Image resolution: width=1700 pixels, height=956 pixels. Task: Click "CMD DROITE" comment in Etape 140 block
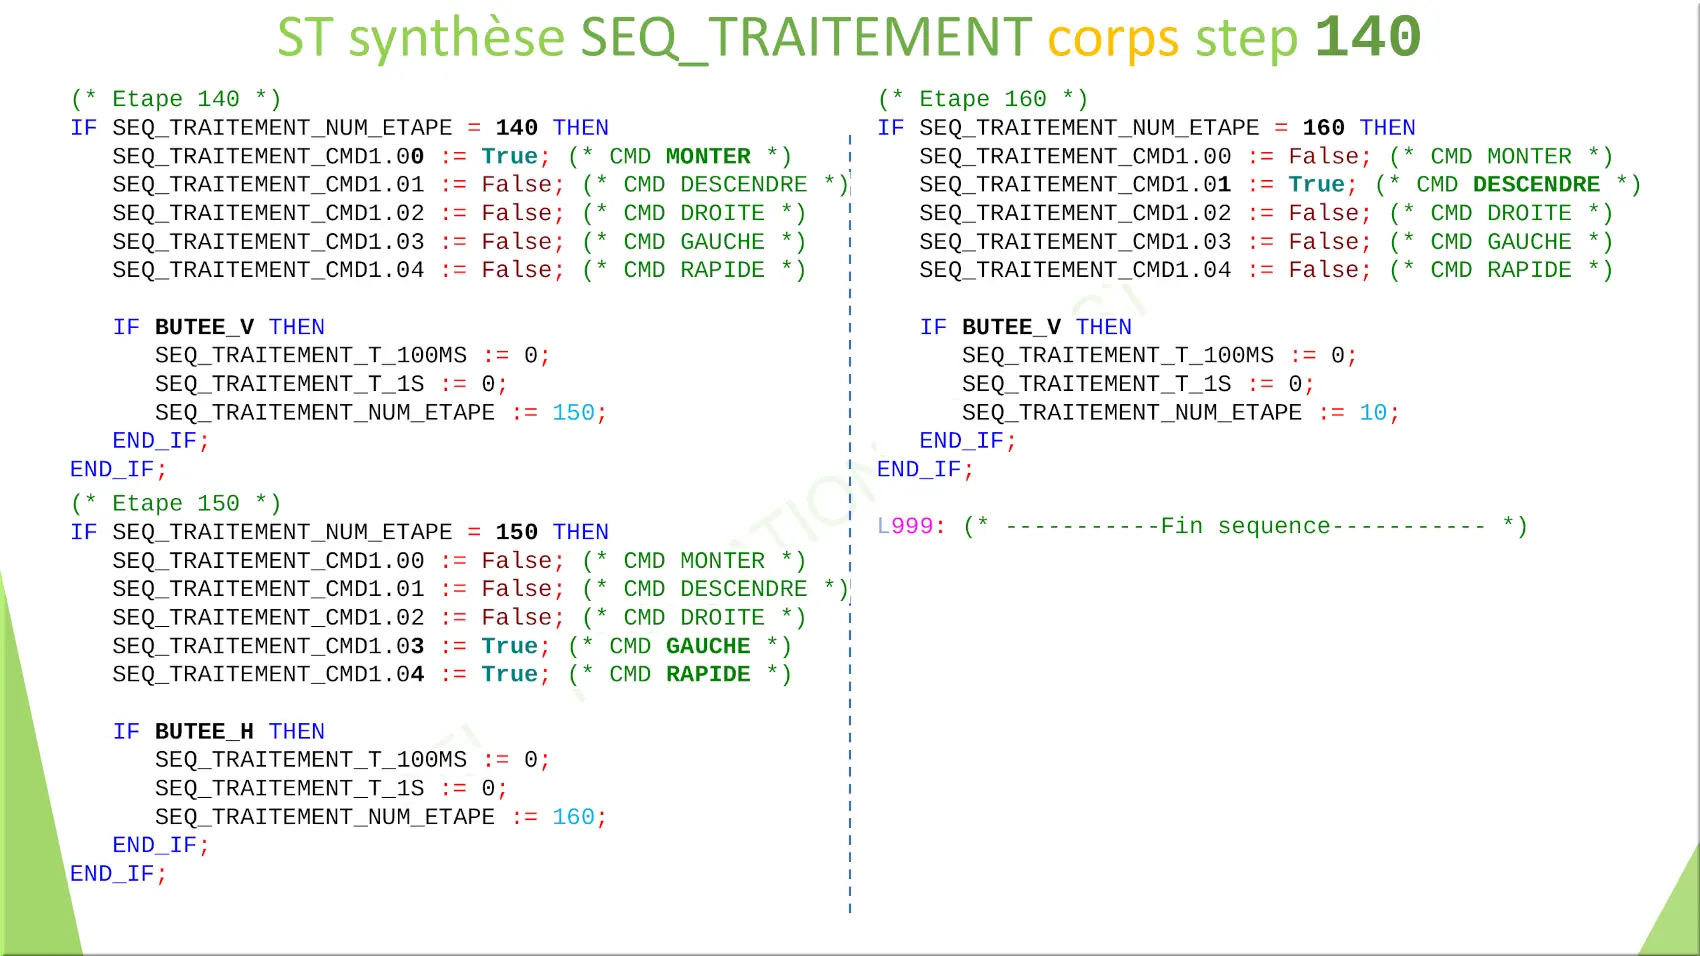point(694,213)
